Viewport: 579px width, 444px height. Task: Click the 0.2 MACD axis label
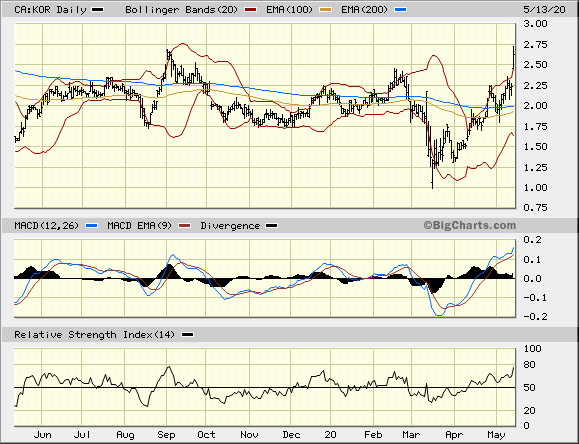click(532, 240)
